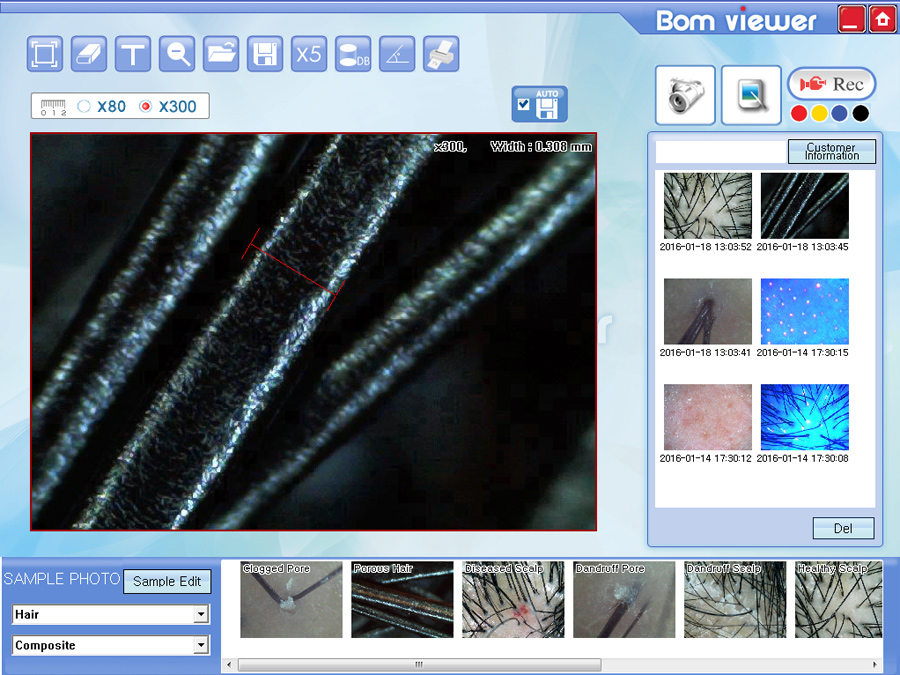
Task: Select the angle measurement tool
Action: (x=397, y=54)
